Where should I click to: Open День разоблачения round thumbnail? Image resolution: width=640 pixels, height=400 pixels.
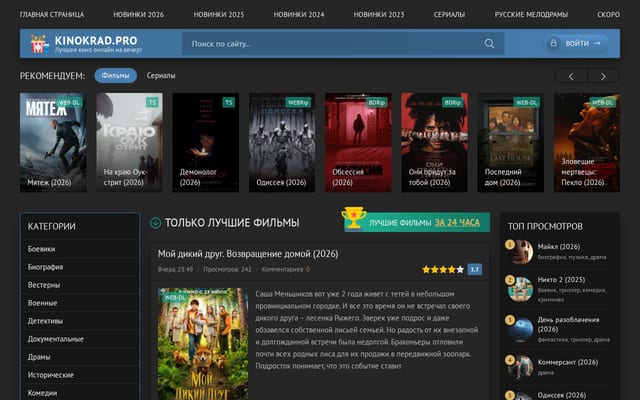click(x=520, y=329)
